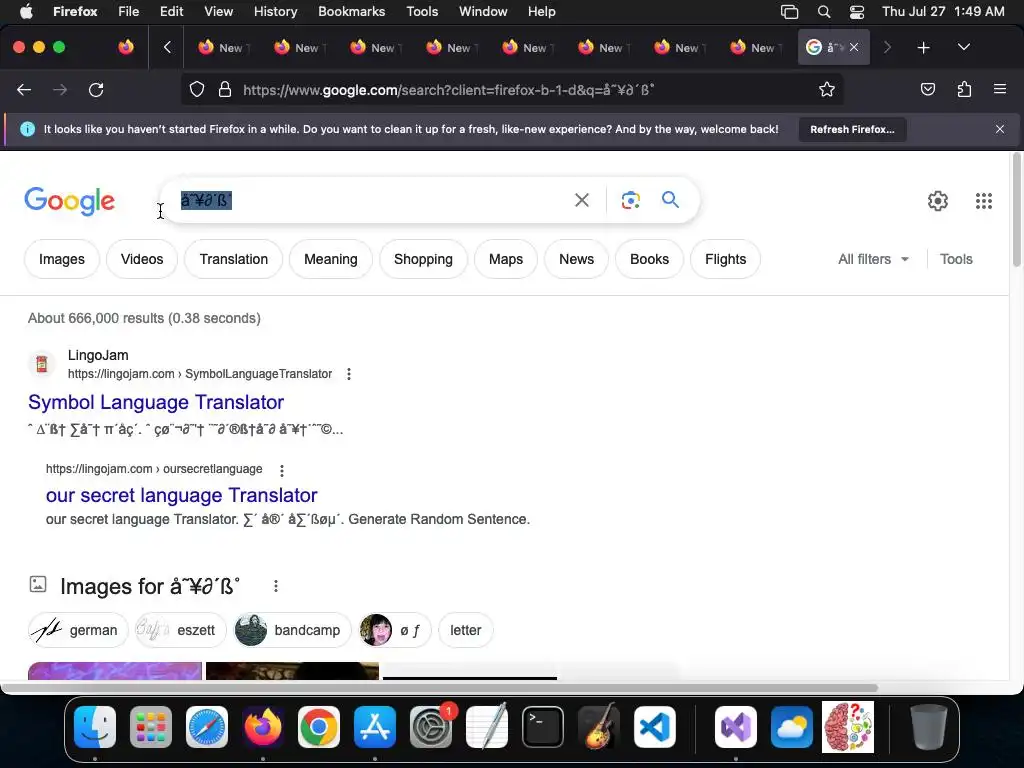This screenshot has height=768, width=1024.
Task: Open Terminal from the Dock
Action: click(543, 727)
